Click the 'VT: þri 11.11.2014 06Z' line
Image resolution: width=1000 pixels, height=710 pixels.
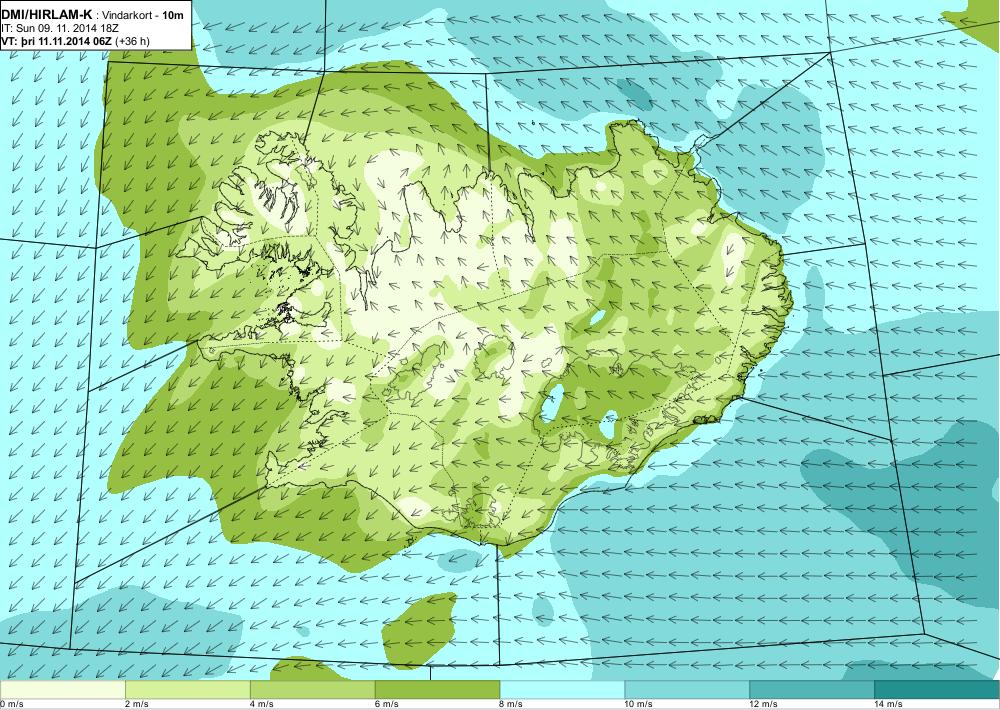click(x=57, y=41)
